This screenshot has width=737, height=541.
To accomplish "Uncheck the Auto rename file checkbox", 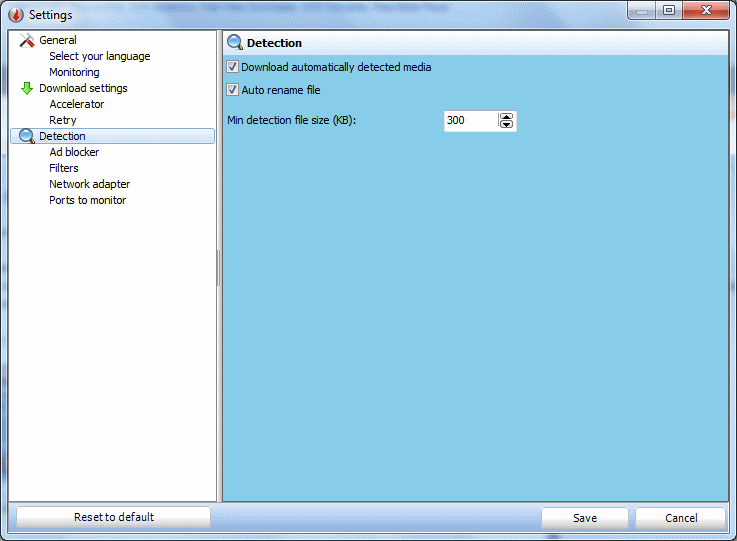I will pyautogui.click(x=232, y=89).
